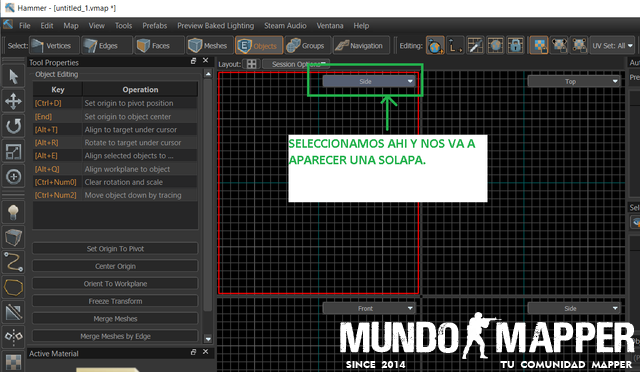Open the Side view dropdown in top-left viewport

point(369,81)
